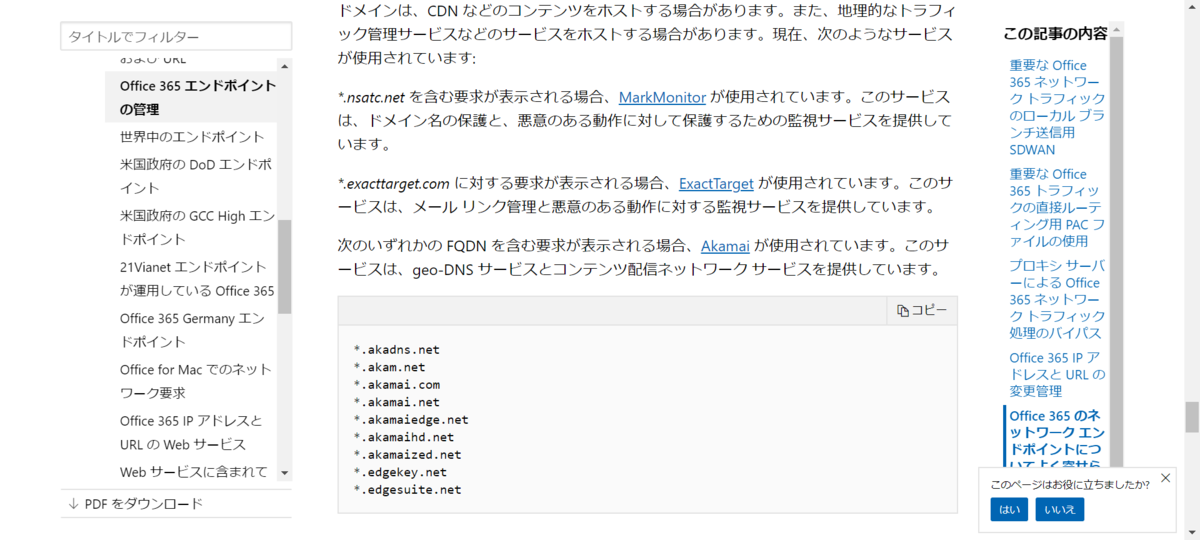Open the MarkMonitor link
1200x540 pixels.
tap(662, 98)
